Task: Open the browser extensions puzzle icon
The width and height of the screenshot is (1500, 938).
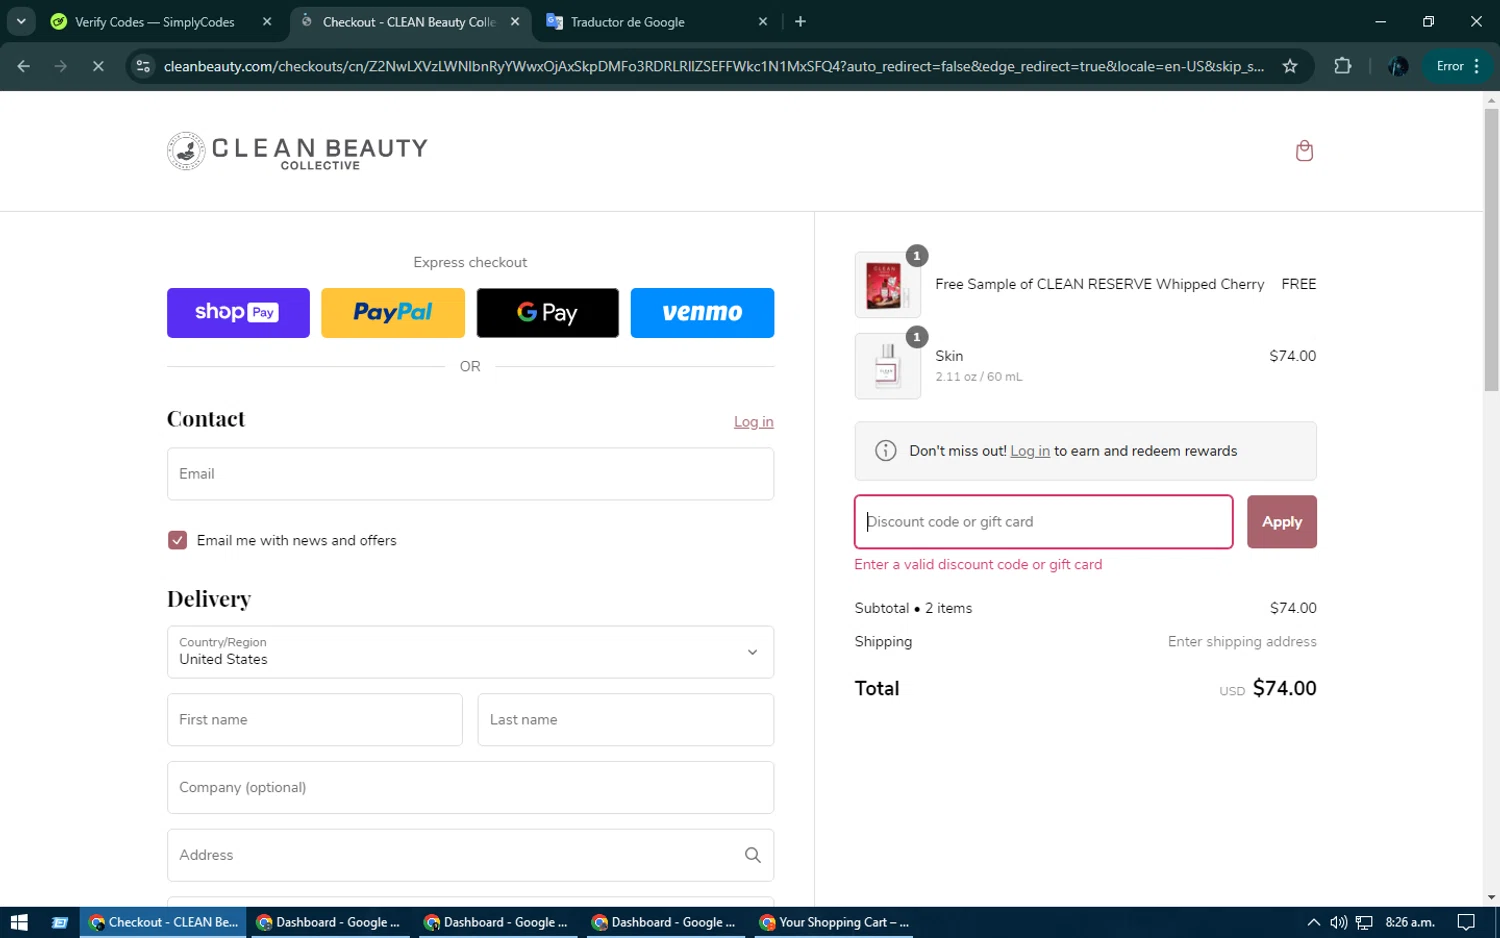Action: pos(1343,66)
